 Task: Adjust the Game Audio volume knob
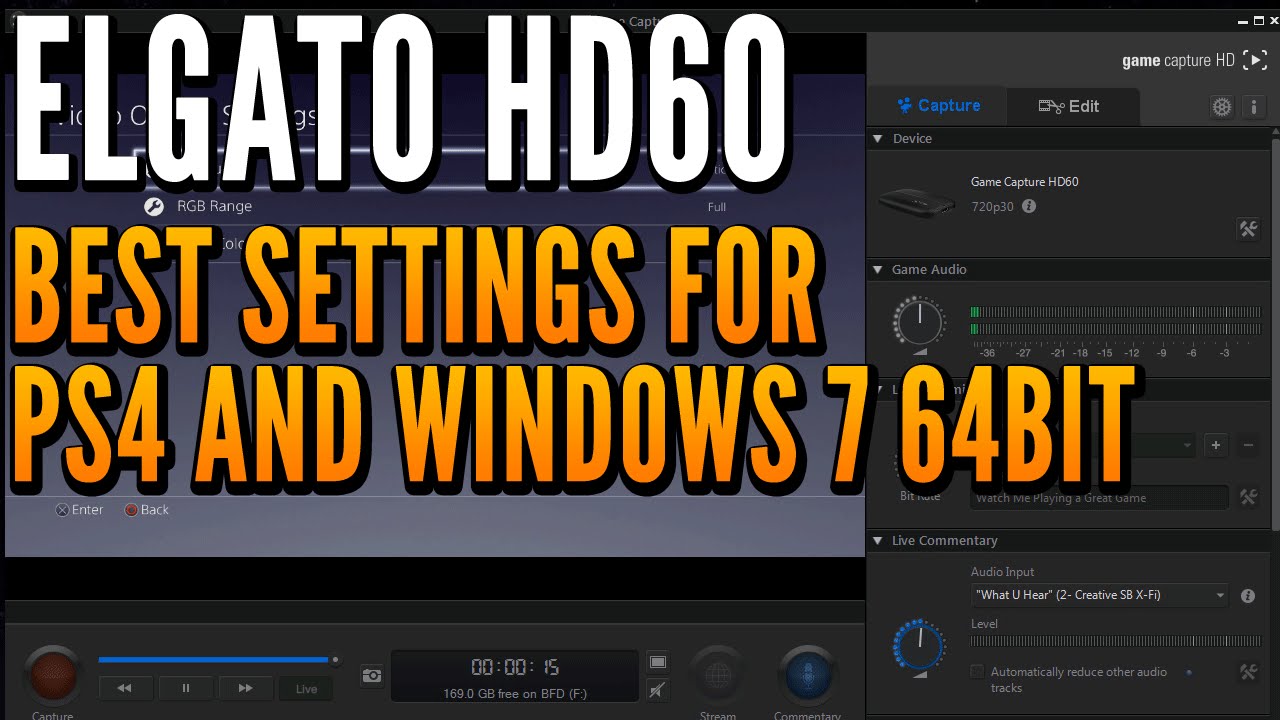[918, 322]
